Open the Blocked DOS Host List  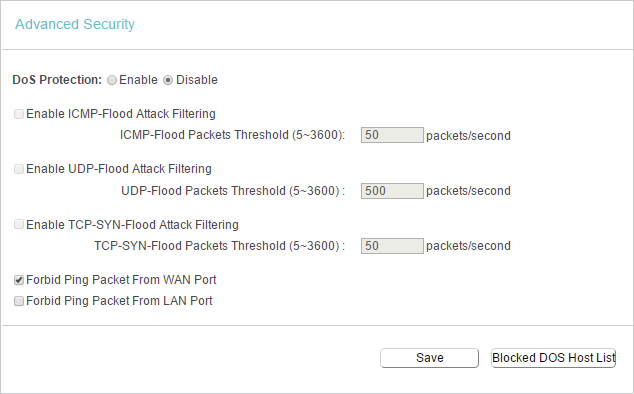click(x=554, y=358)
